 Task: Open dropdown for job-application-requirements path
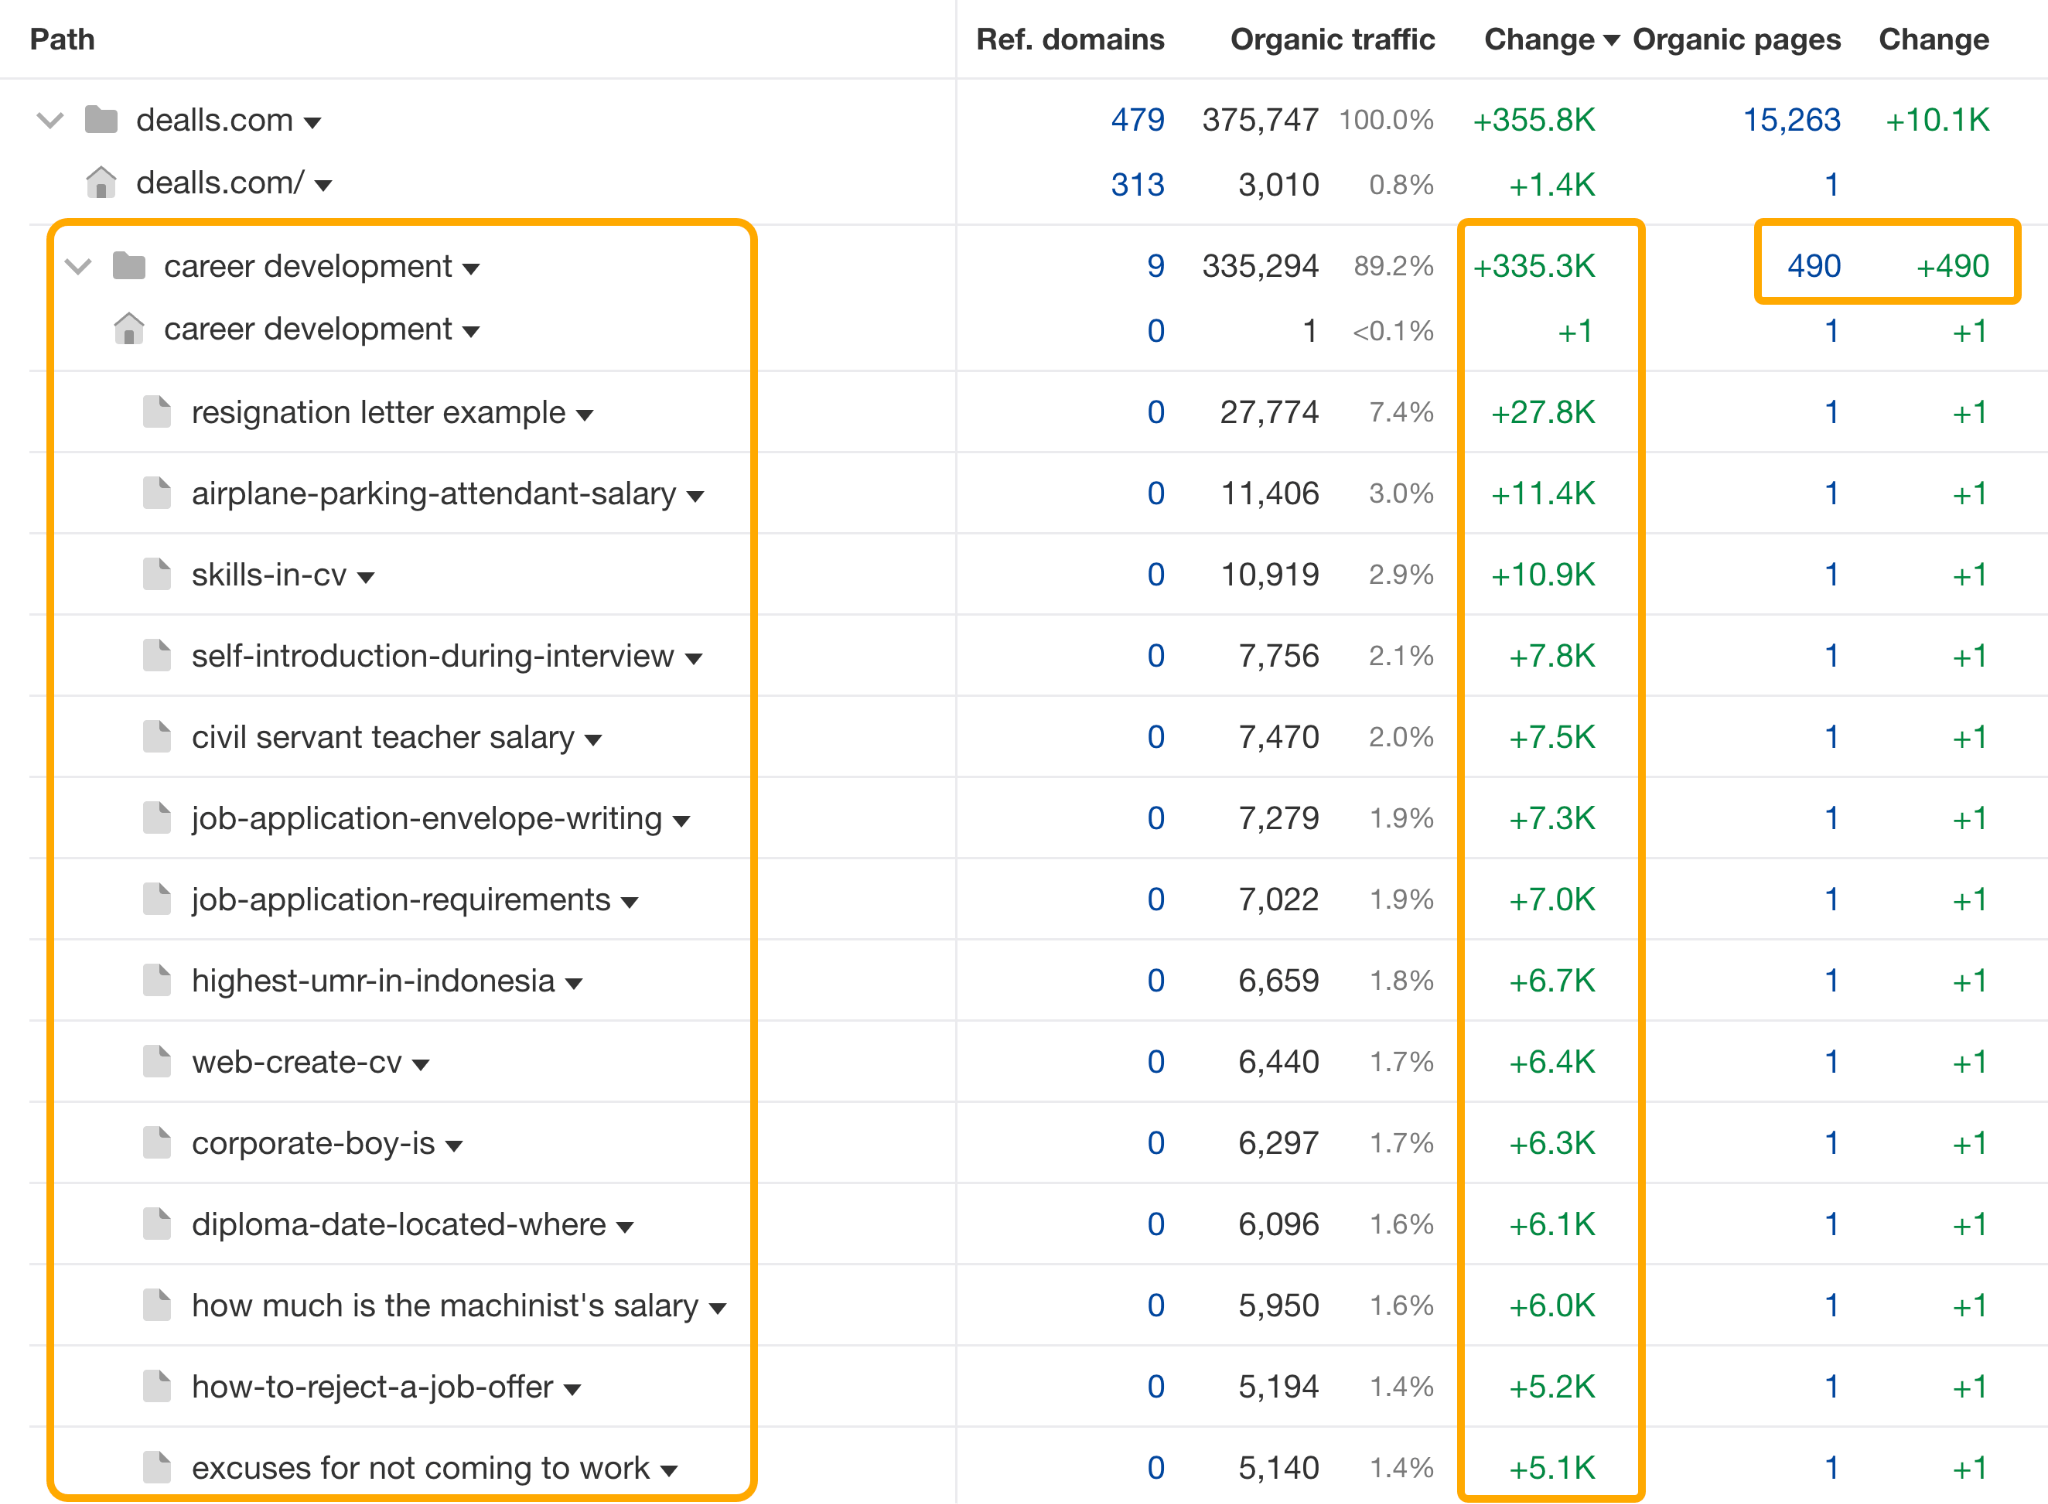pos(630,902)
